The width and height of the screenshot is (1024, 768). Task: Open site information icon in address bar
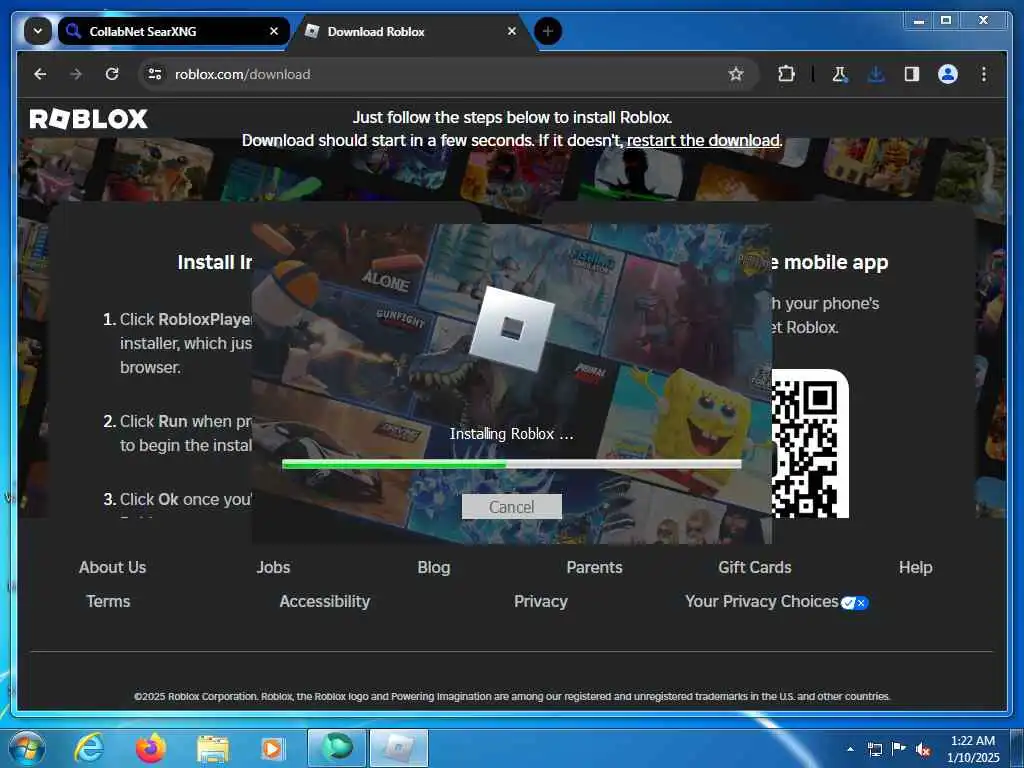155,74
